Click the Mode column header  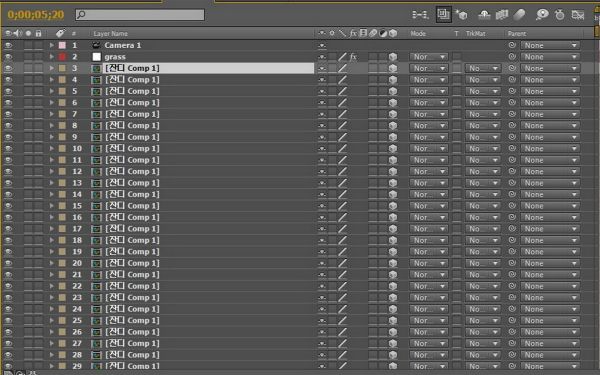click(x=418, y=34)
